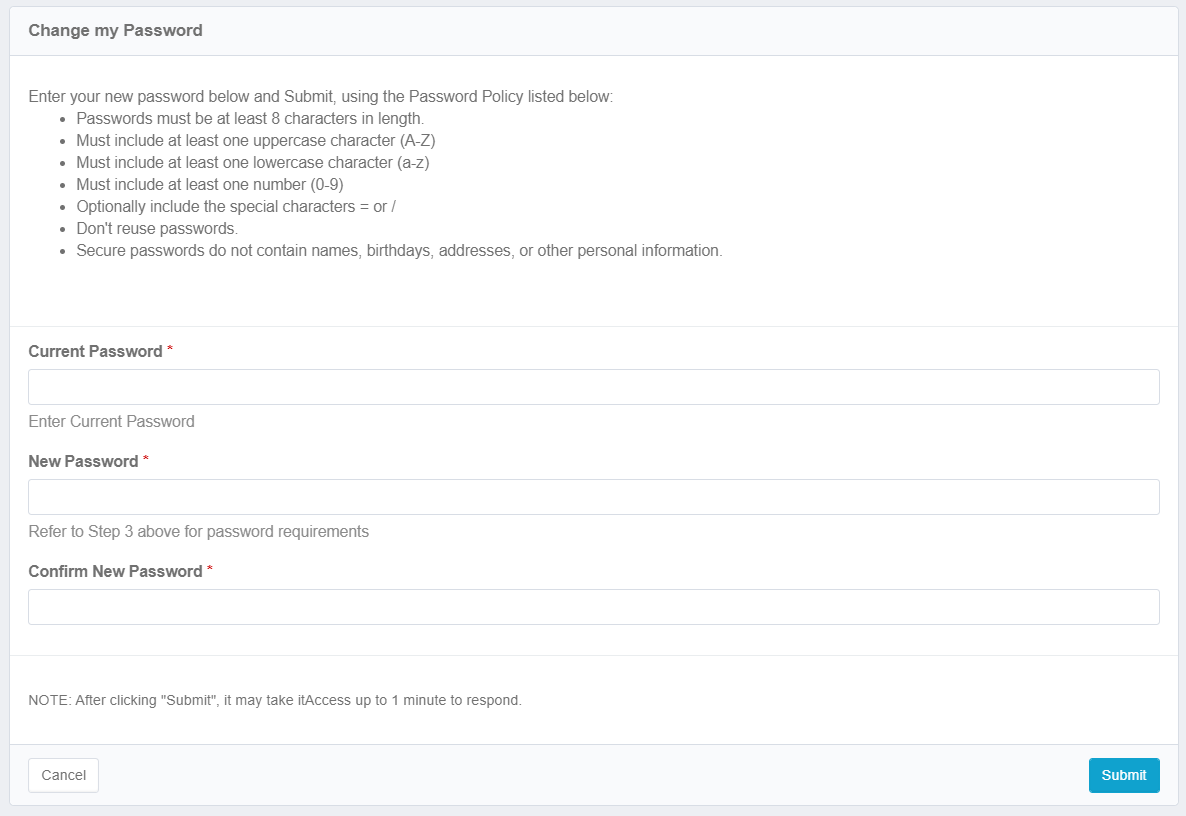Click the 'Enter Current Password' hint text

point(111,421)
